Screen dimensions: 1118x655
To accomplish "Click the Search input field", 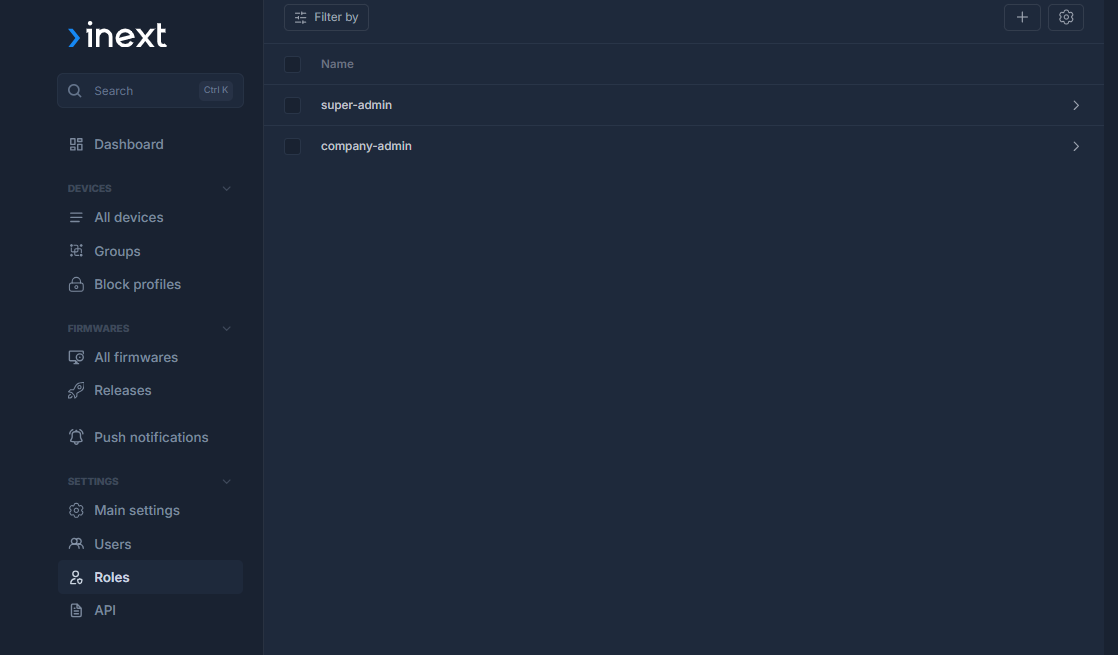I will tap(140, 90).
